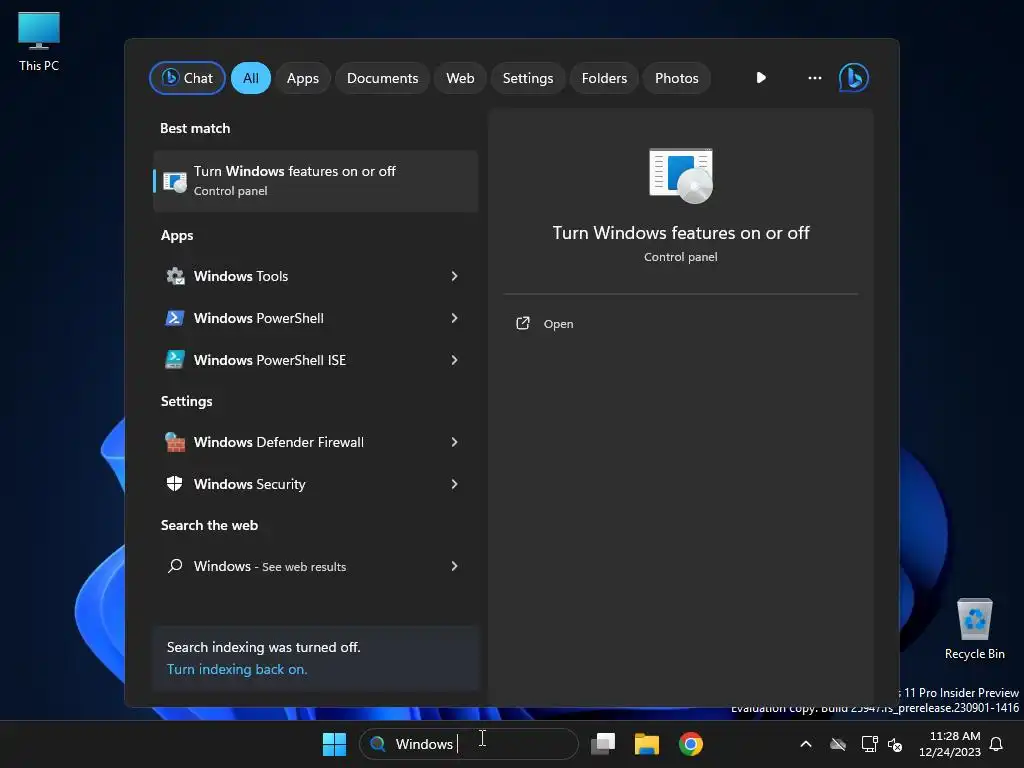
Task: Expand the Windows Defender Firewall chevron
Action: click(x=455, y=442)
